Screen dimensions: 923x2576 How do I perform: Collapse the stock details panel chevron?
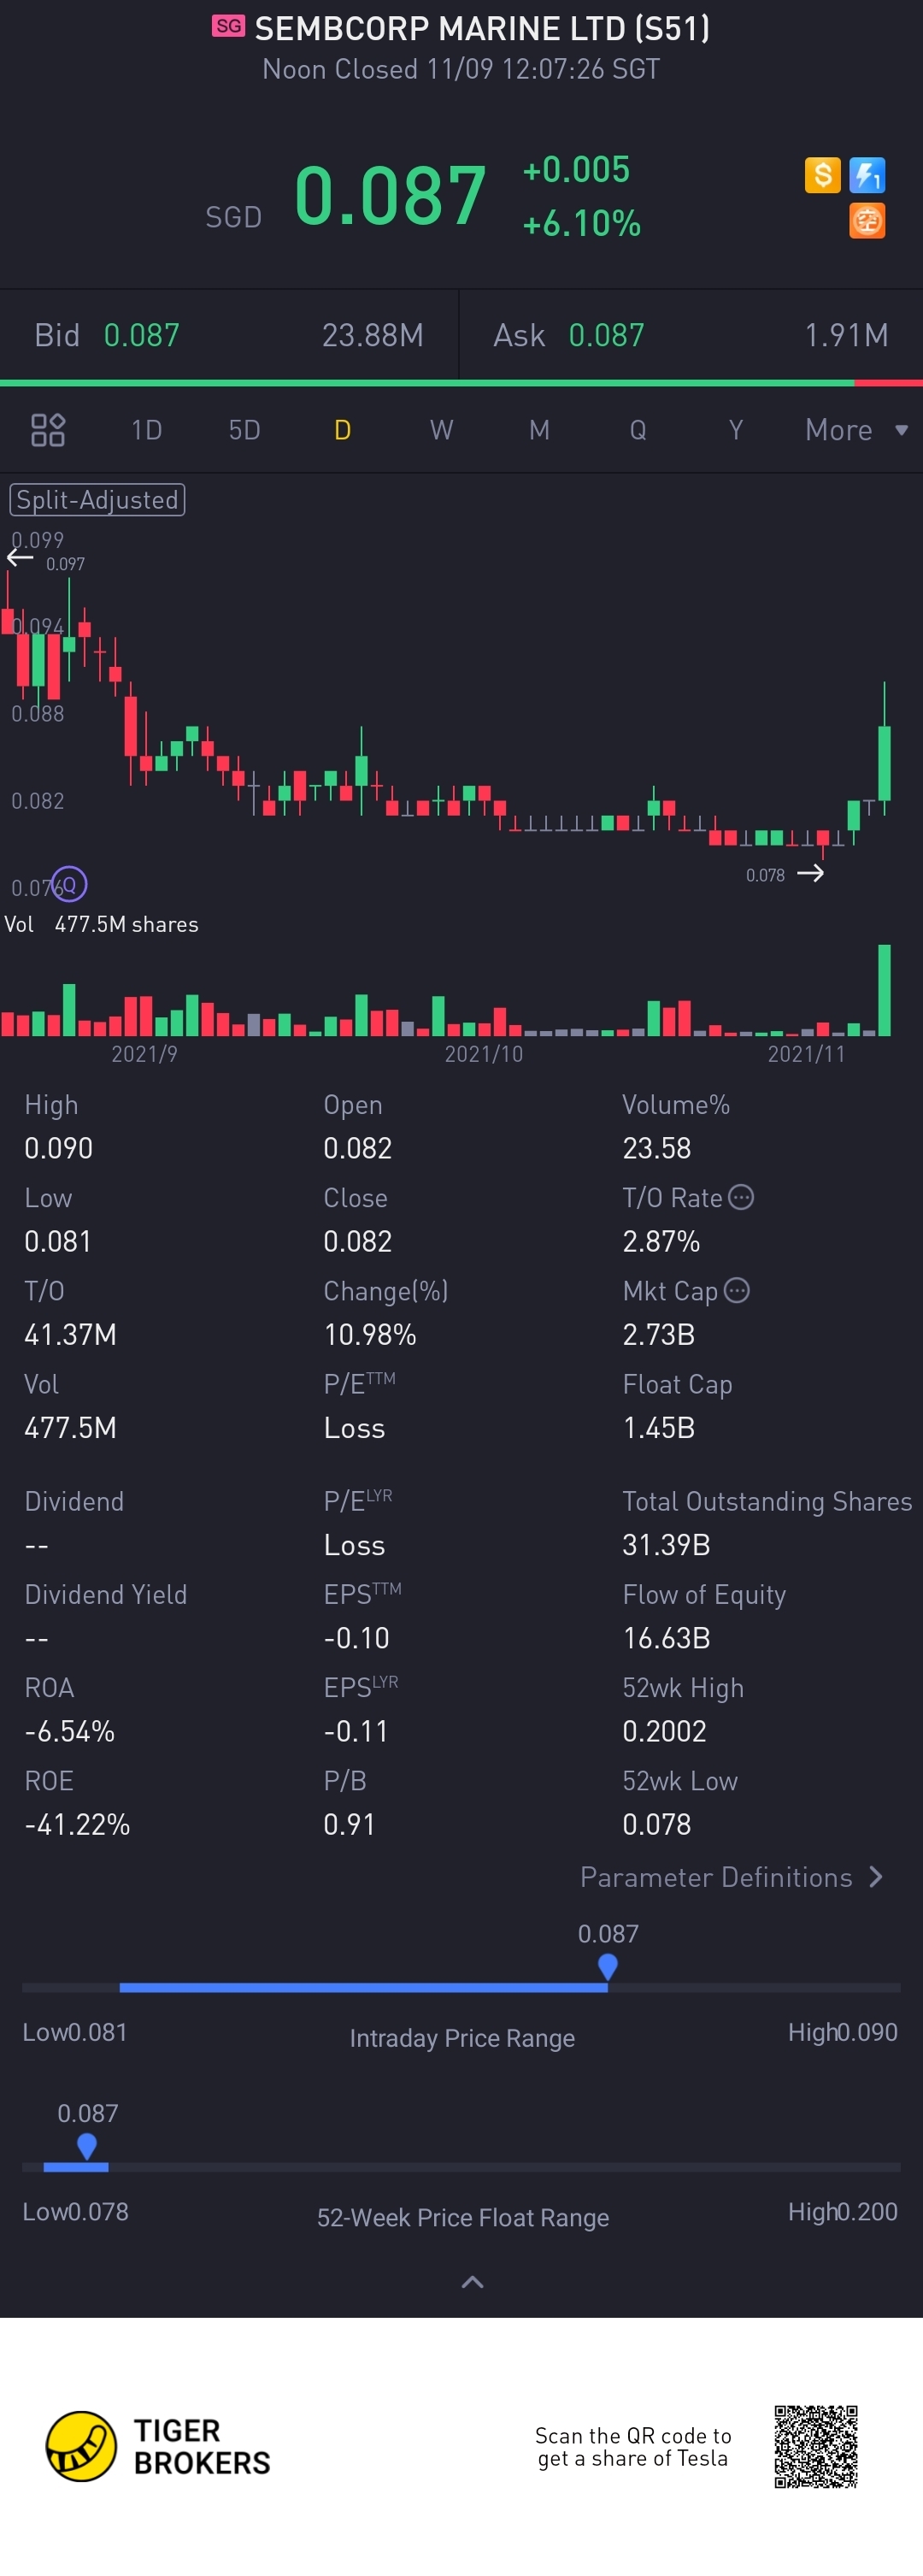tap(472, 2282)
